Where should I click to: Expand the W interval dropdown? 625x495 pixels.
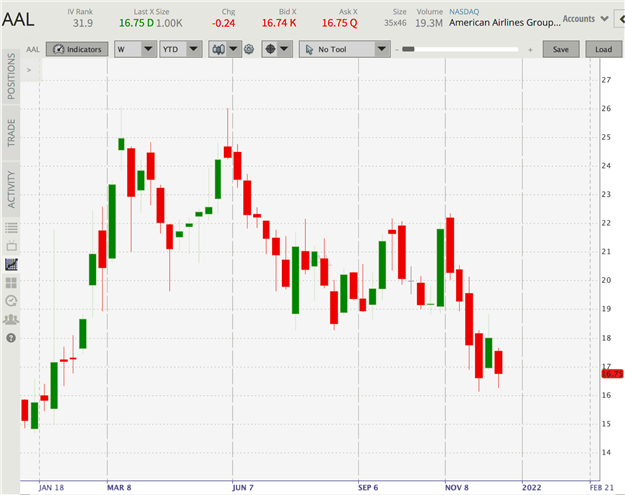click(135, 49)
